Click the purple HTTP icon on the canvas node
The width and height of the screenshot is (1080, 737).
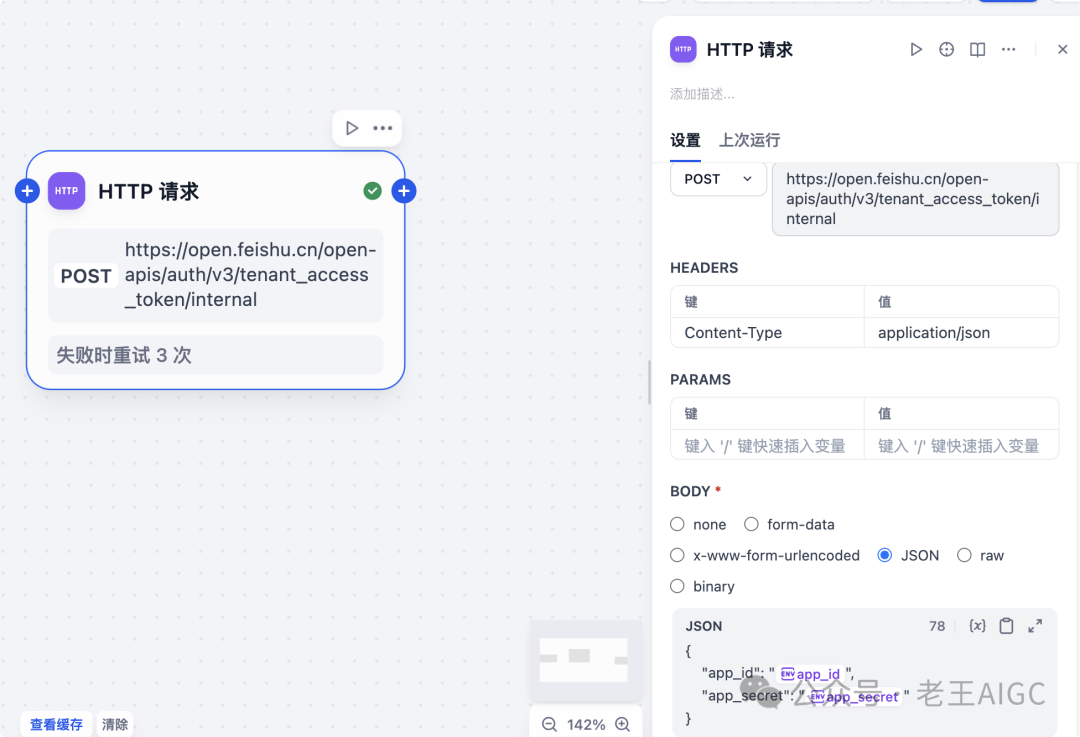(66, 191)
